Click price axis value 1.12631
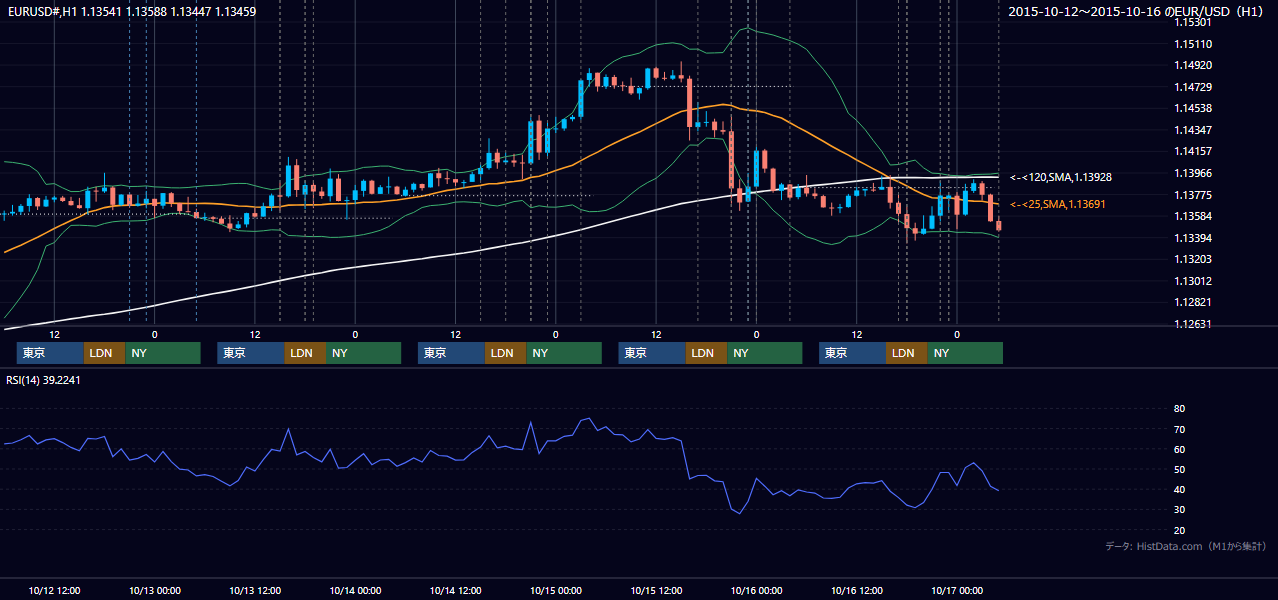 (1192, 324)
